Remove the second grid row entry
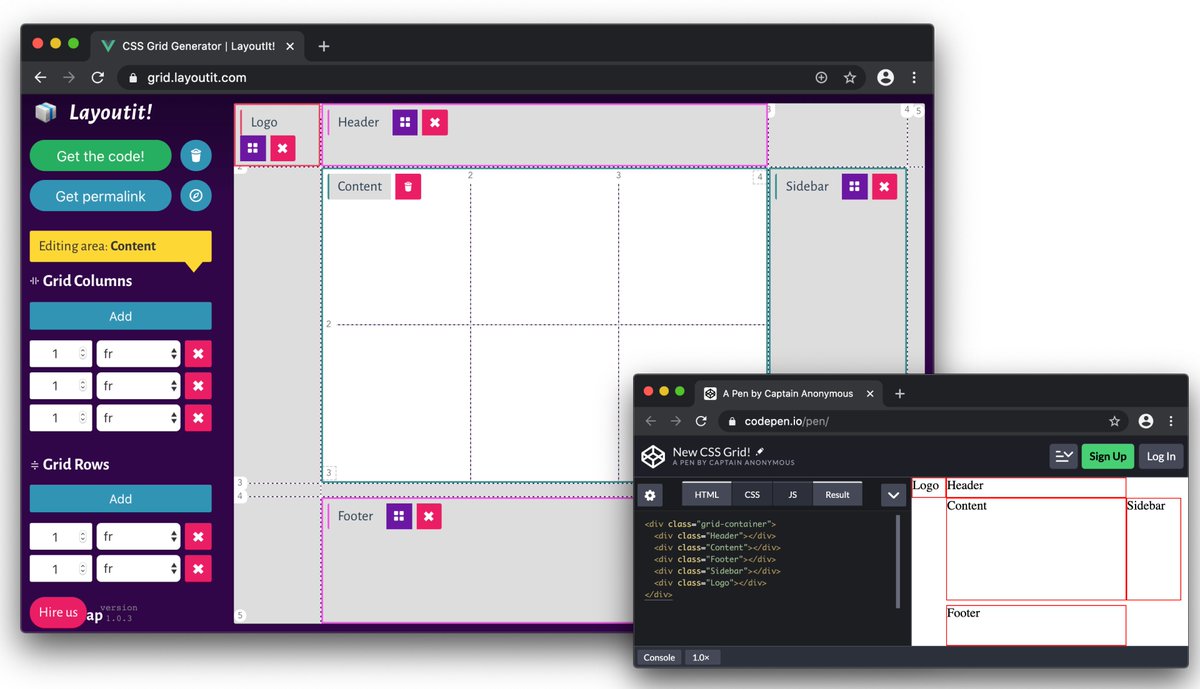 pos(198,569)
